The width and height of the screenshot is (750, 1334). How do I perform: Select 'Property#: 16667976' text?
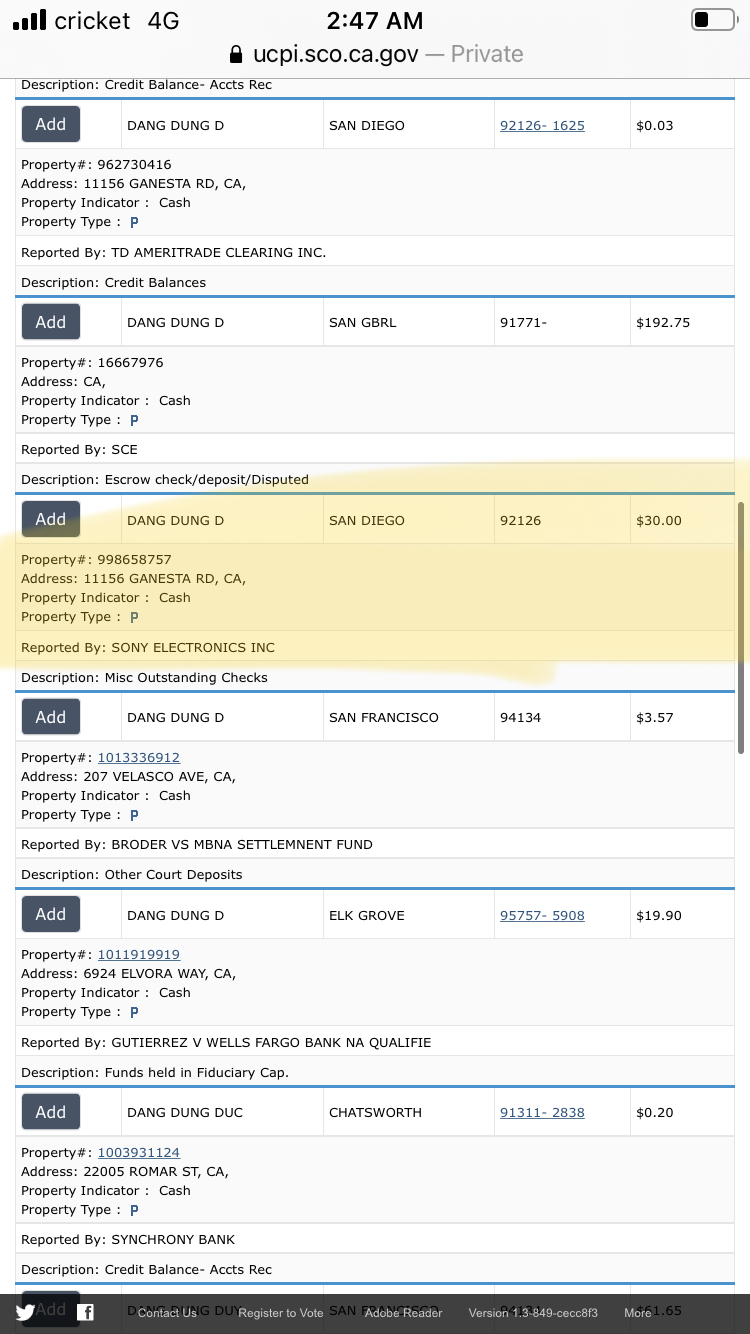[x=92, y=362]
